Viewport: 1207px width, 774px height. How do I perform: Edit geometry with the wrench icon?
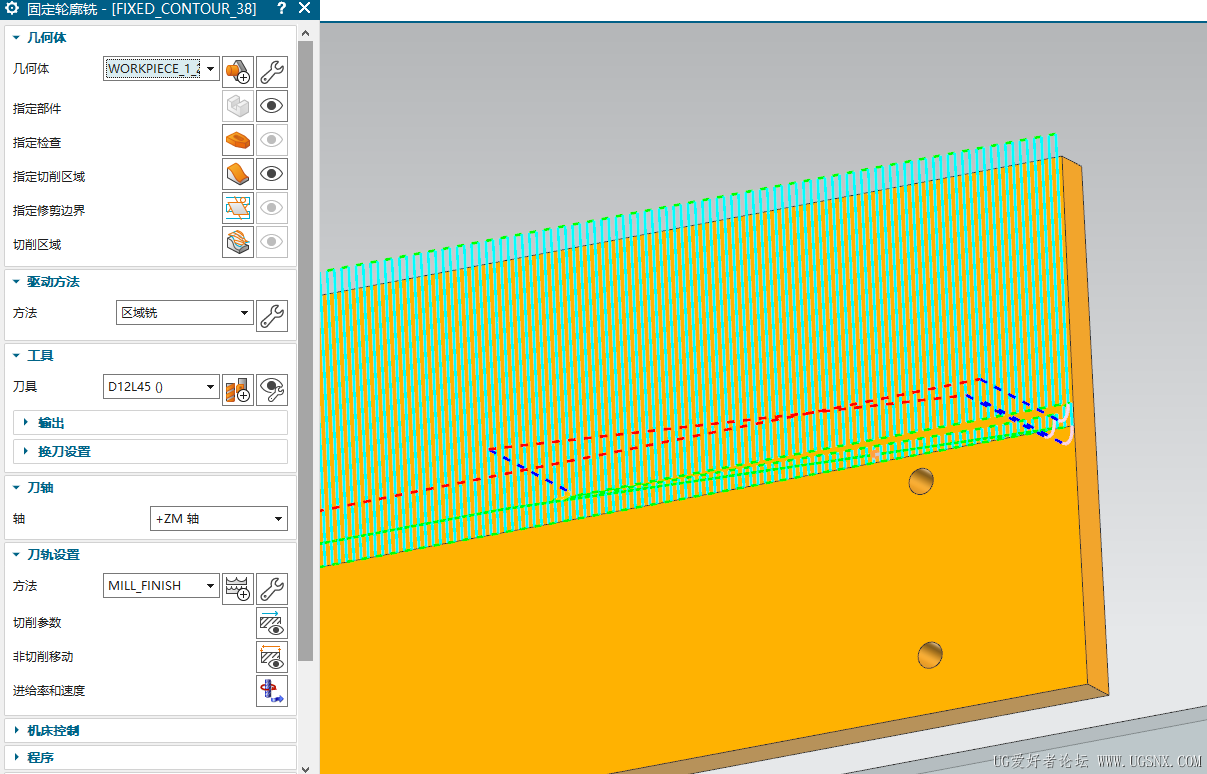(x=272, y=72)
